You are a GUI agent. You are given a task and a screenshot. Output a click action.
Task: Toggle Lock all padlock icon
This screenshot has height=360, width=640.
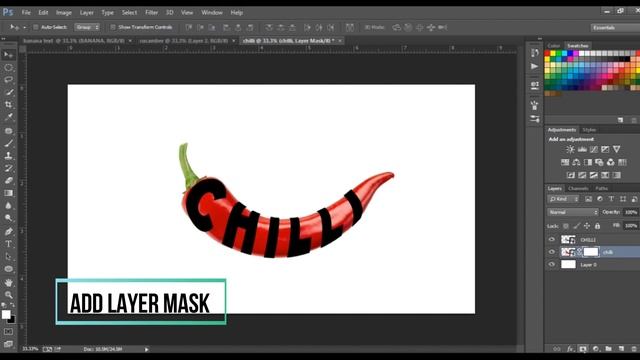click(x=598, y=226)
